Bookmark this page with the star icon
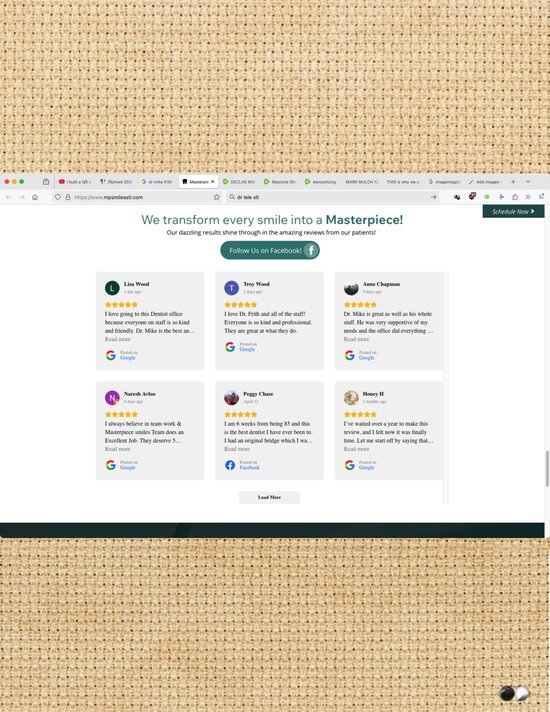 (217, 197)
